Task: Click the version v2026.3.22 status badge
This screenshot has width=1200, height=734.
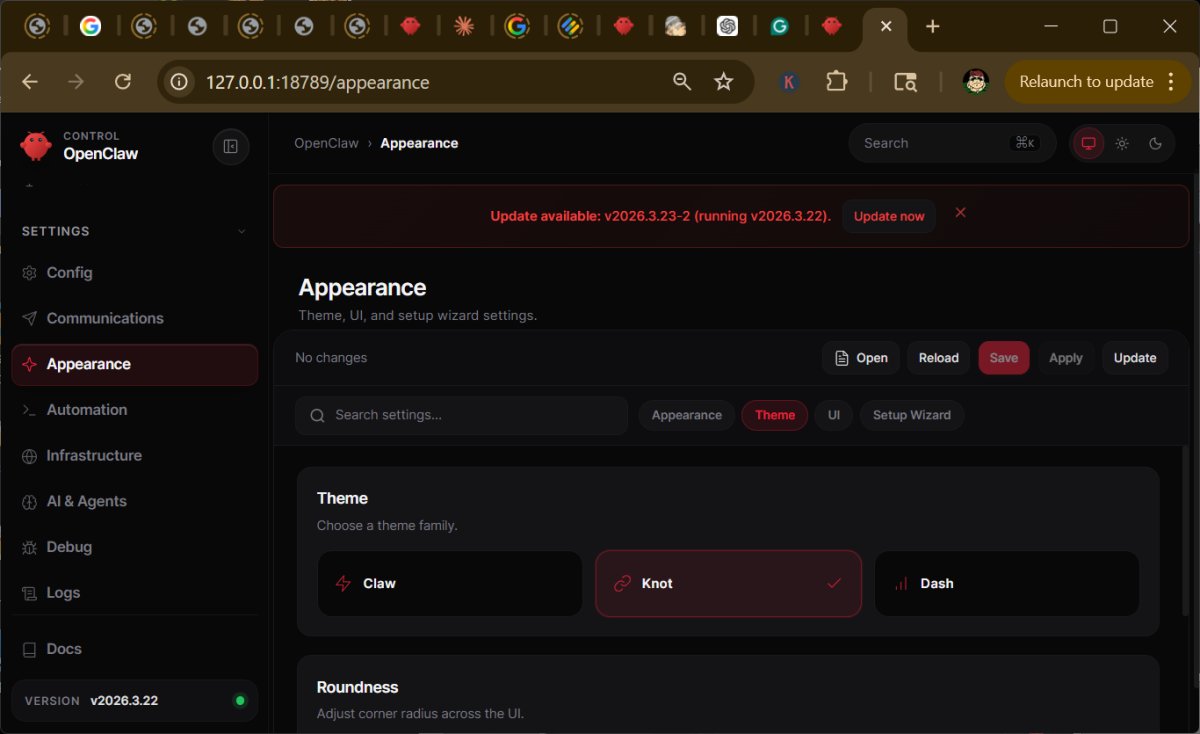Action: (x=134, y=701)
